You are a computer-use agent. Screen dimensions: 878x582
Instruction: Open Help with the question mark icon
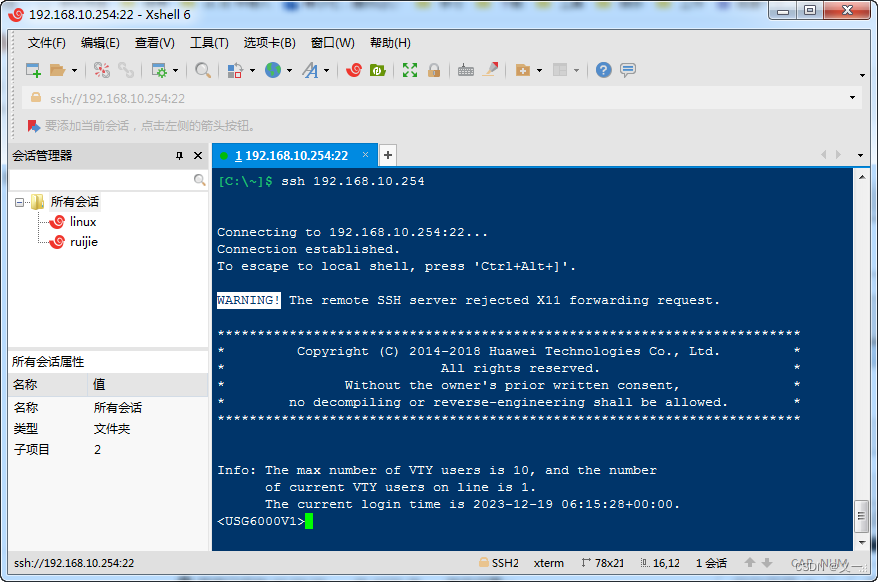click(x=604, y=70)
